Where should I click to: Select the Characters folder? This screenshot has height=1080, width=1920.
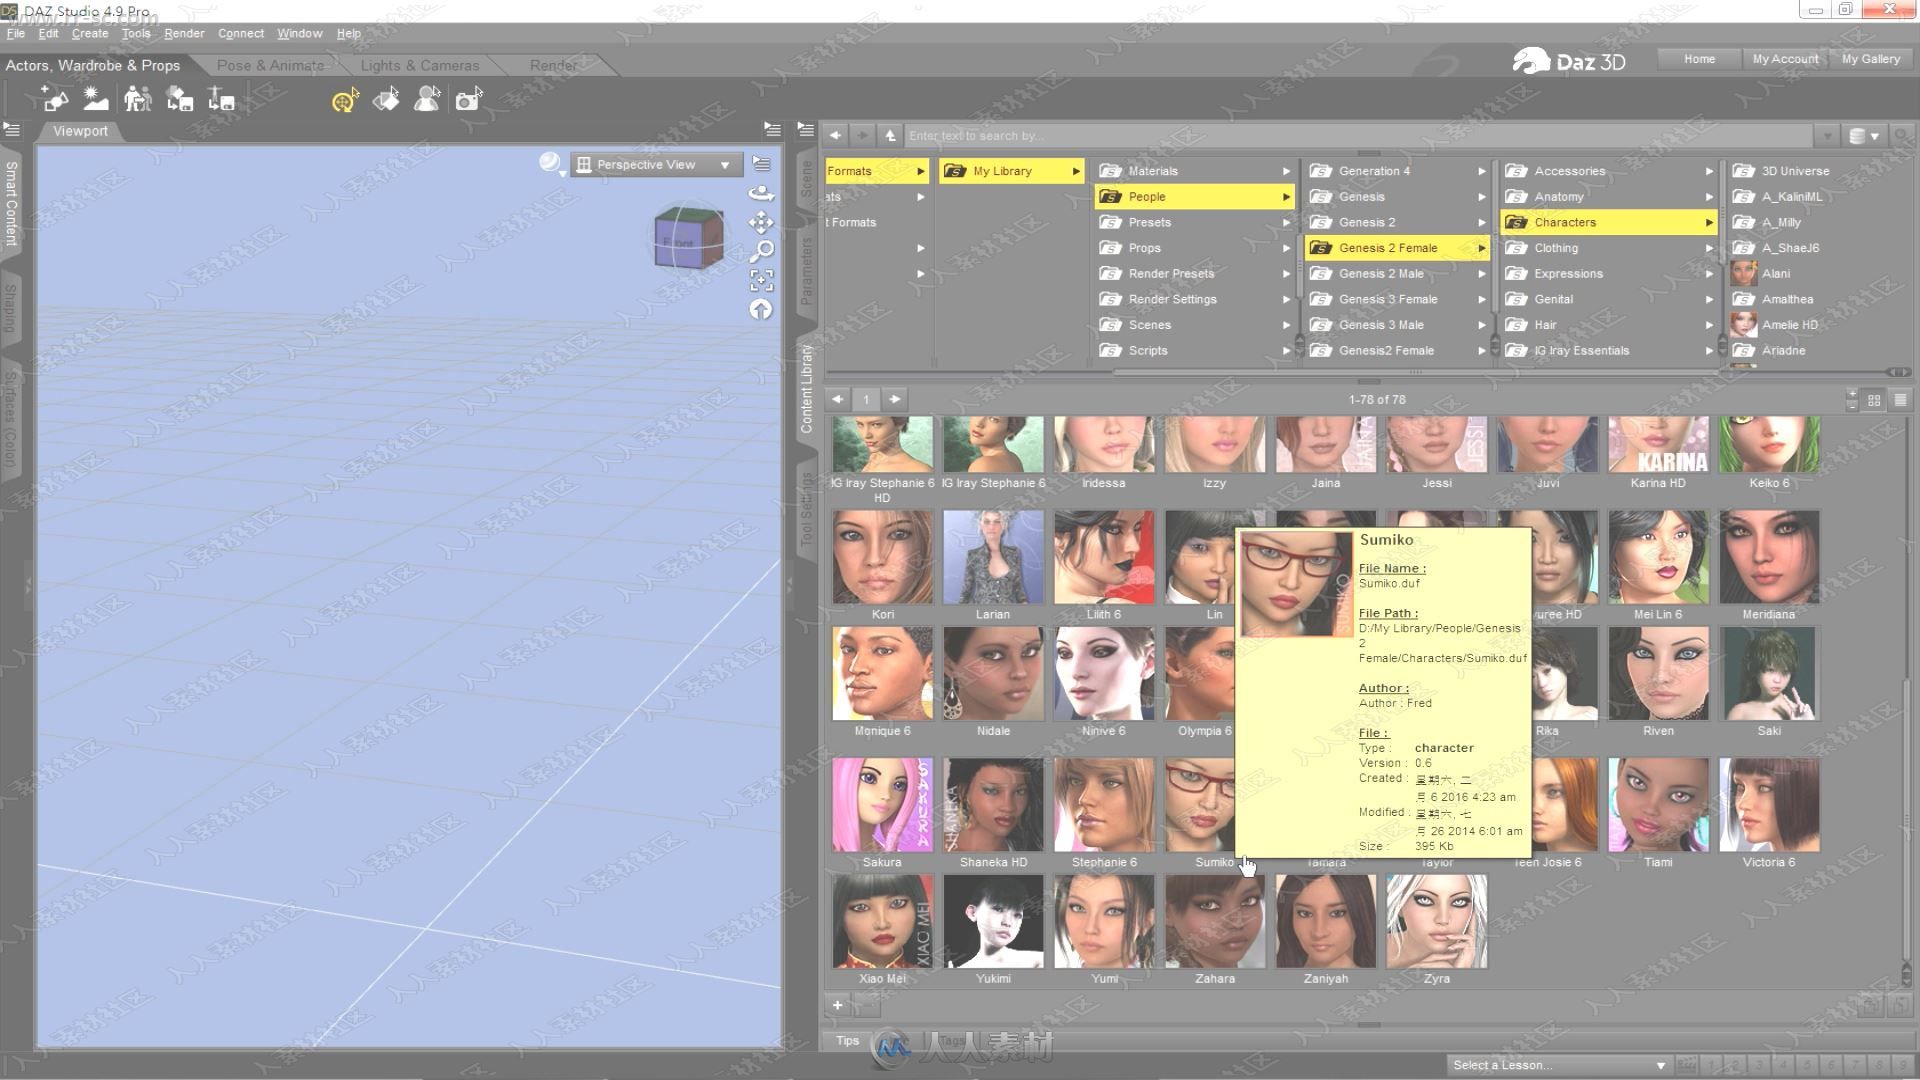(1609, 222)
